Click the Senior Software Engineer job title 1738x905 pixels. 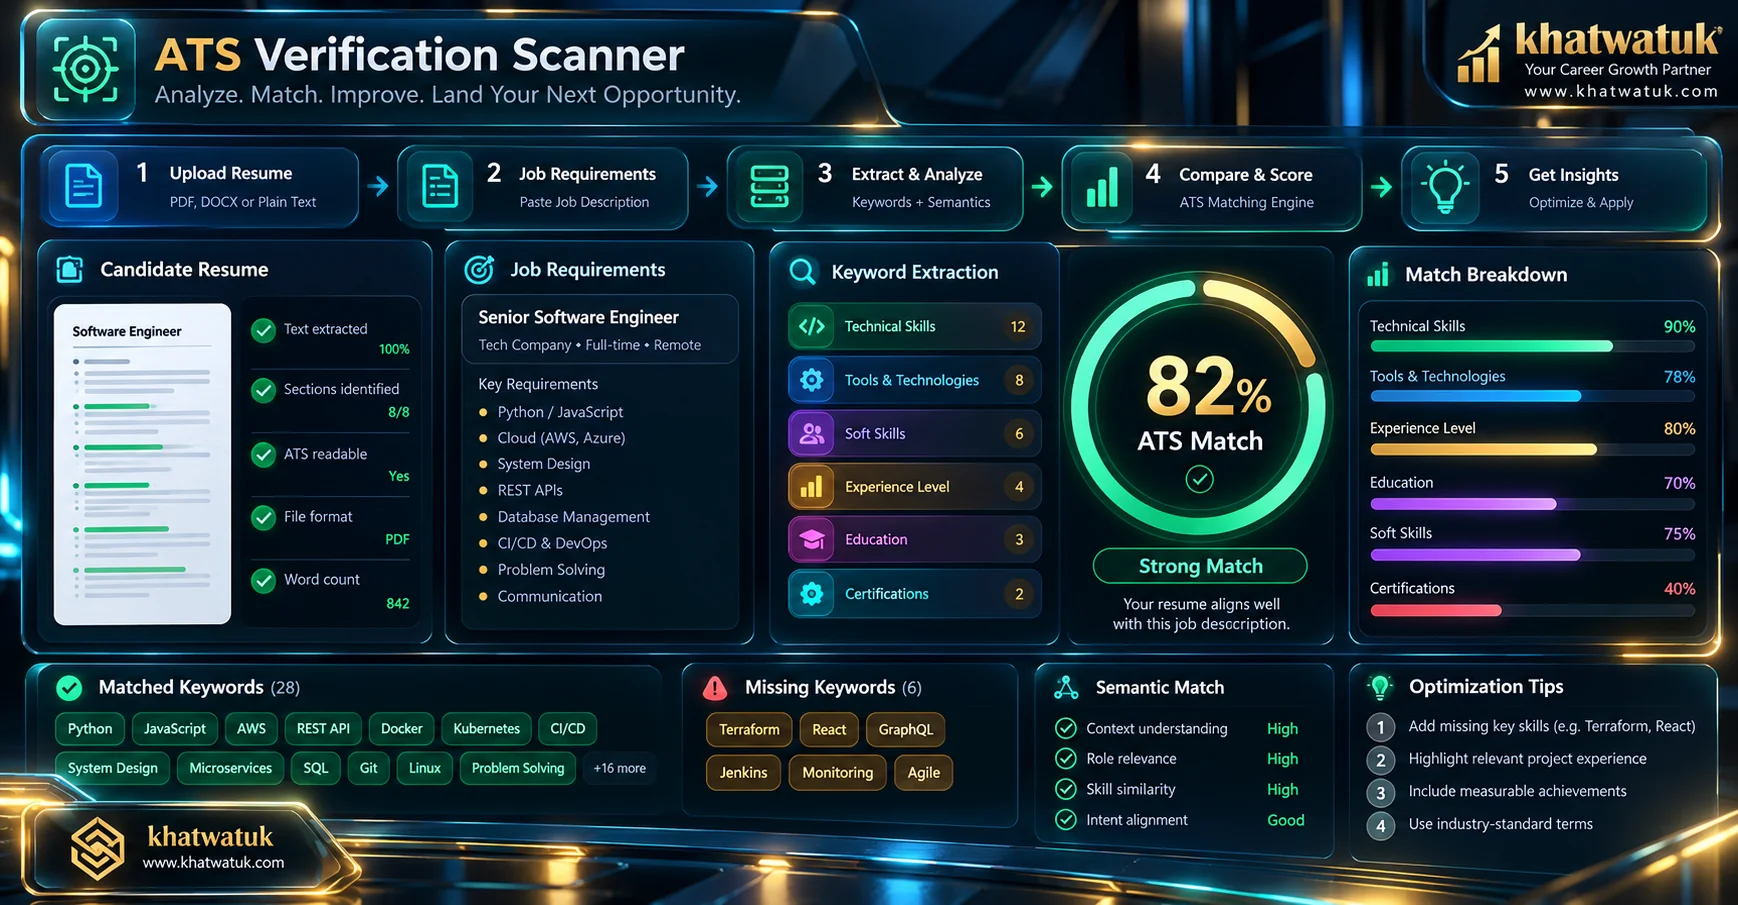click(x=578, y=317)
